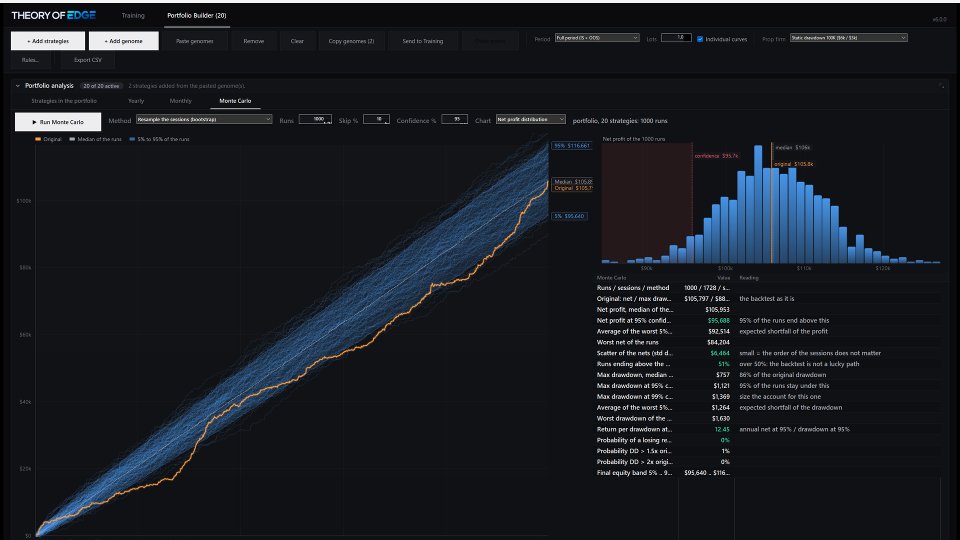Click the 95% $116,661 chart label

coord(571,146)
